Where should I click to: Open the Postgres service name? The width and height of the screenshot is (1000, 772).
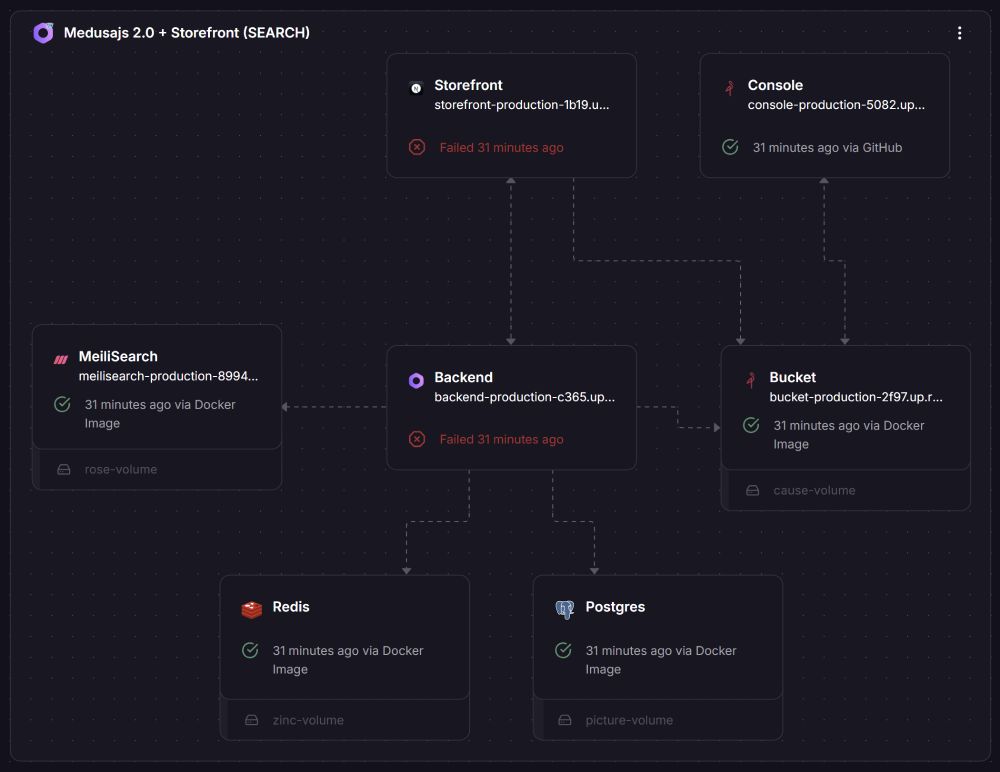(615, 607)
